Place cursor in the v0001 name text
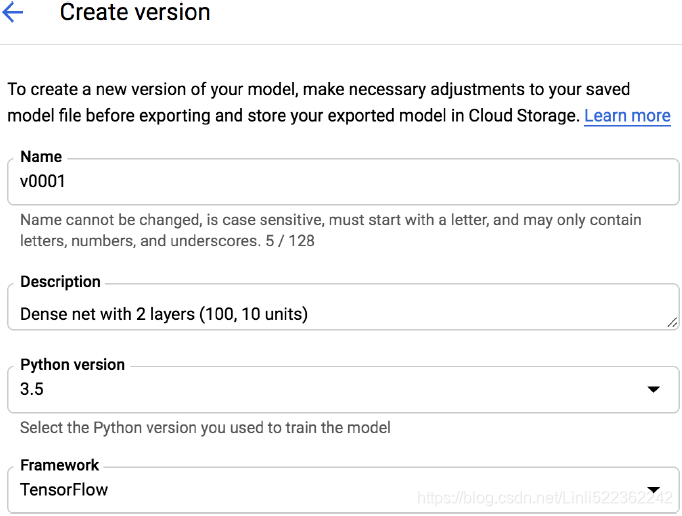 click(43, 181)
